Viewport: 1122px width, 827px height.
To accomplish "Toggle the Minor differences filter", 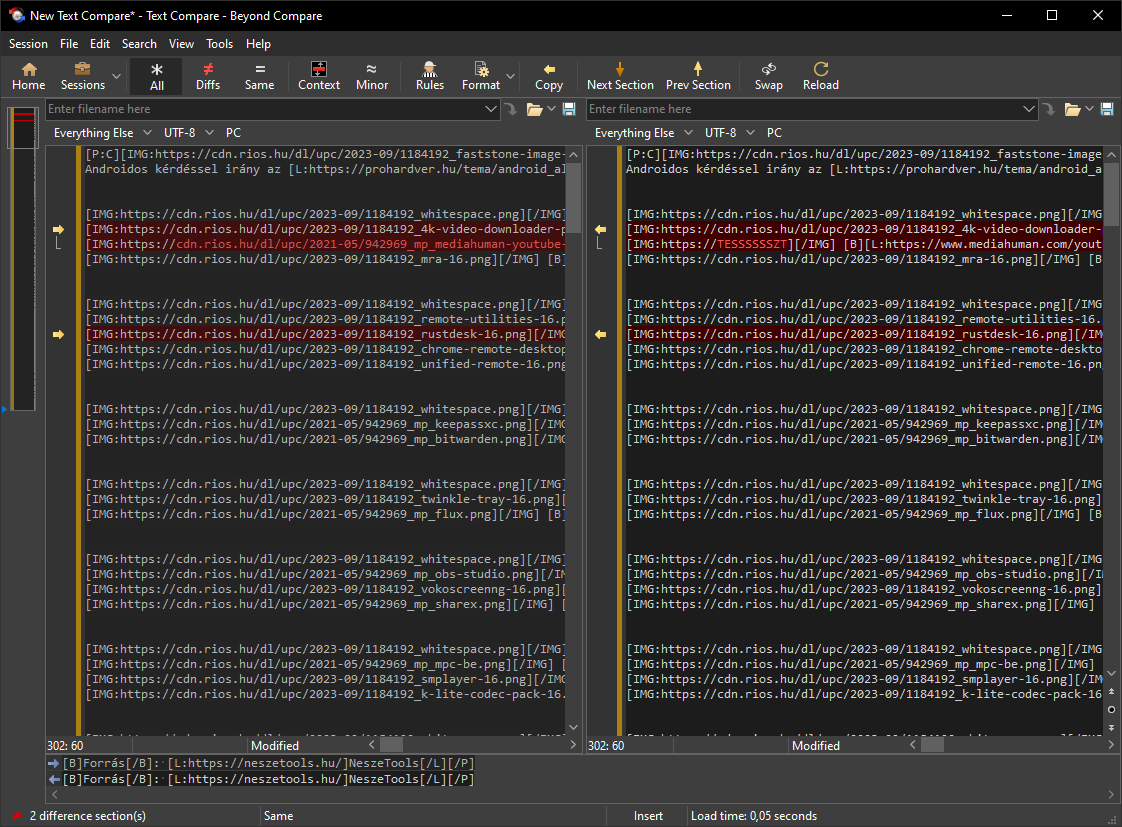I will [x=372, y=77].
